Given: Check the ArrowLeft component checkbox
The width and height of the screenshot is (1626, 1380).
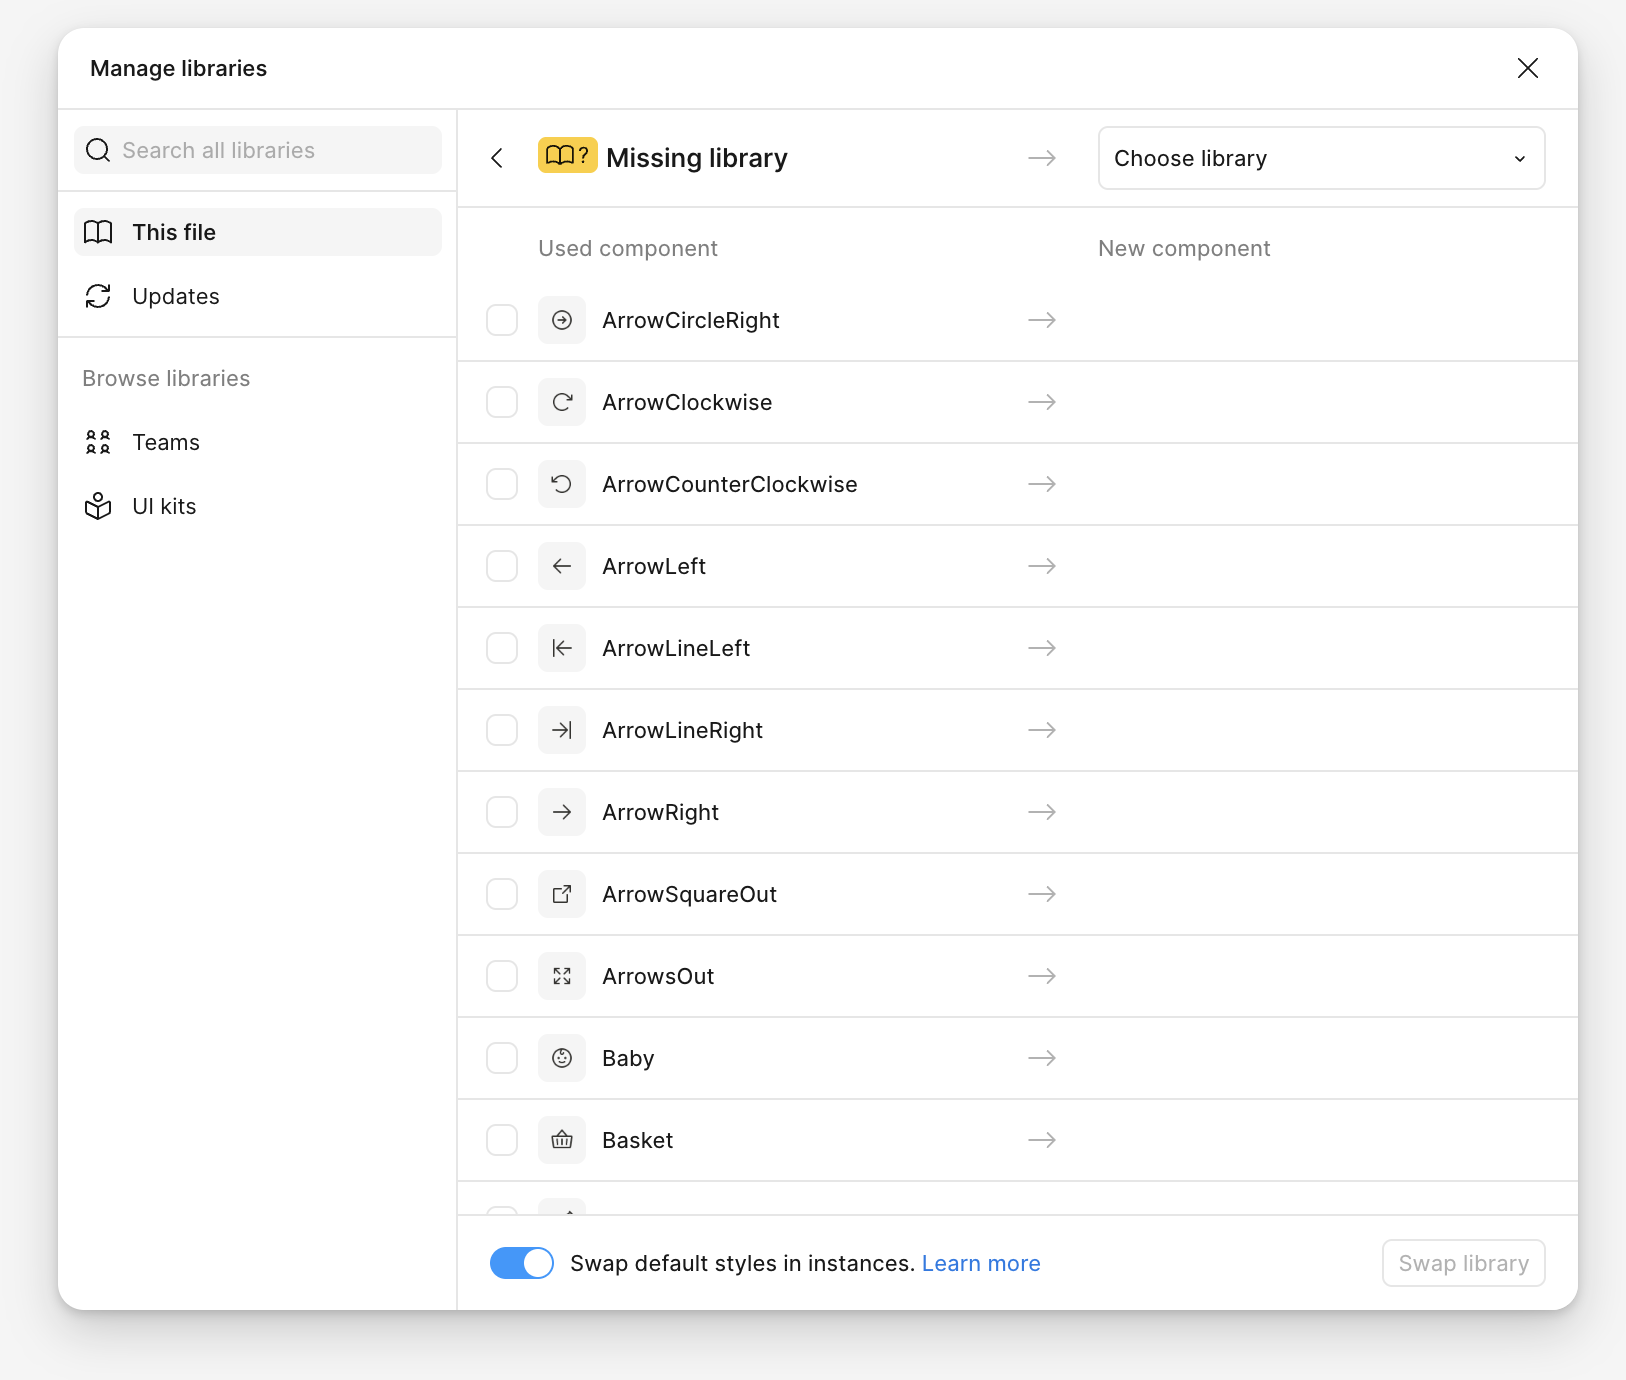Looking at the screenshot, I should 502,566.
